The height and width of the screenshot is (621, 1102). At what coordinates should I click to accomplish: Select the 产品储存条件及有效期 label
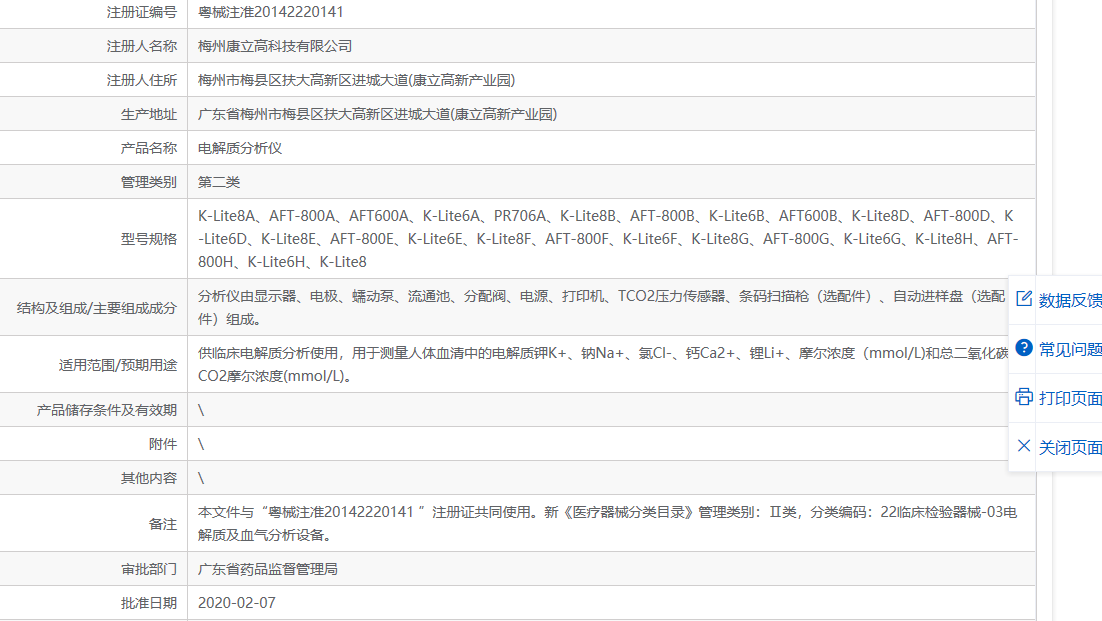107,410
